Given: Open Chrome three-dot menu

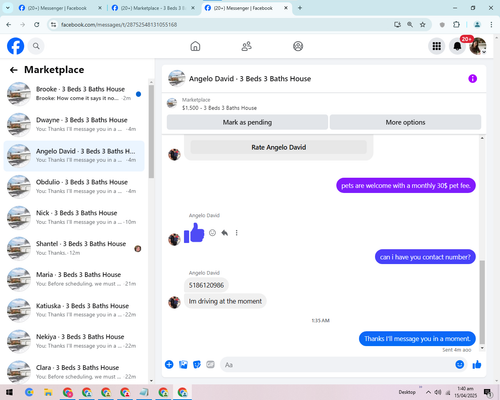Looking at the screenshot, I should pos(491,24).
